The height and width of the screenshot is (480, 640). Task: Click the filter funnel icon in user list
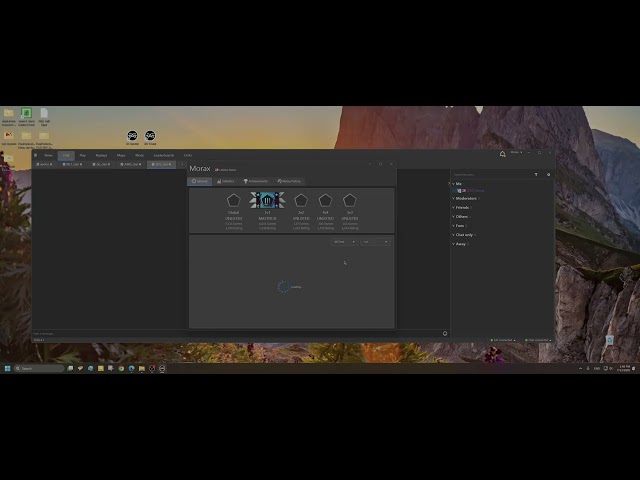coord(536,175)
